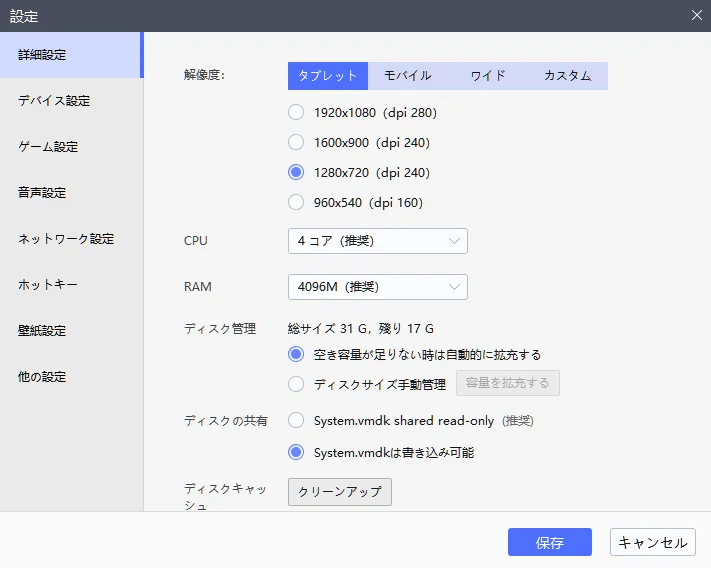This screenshot has width=711, height=568.
Task: Click the キャンセル button
Action: point(653,542)
